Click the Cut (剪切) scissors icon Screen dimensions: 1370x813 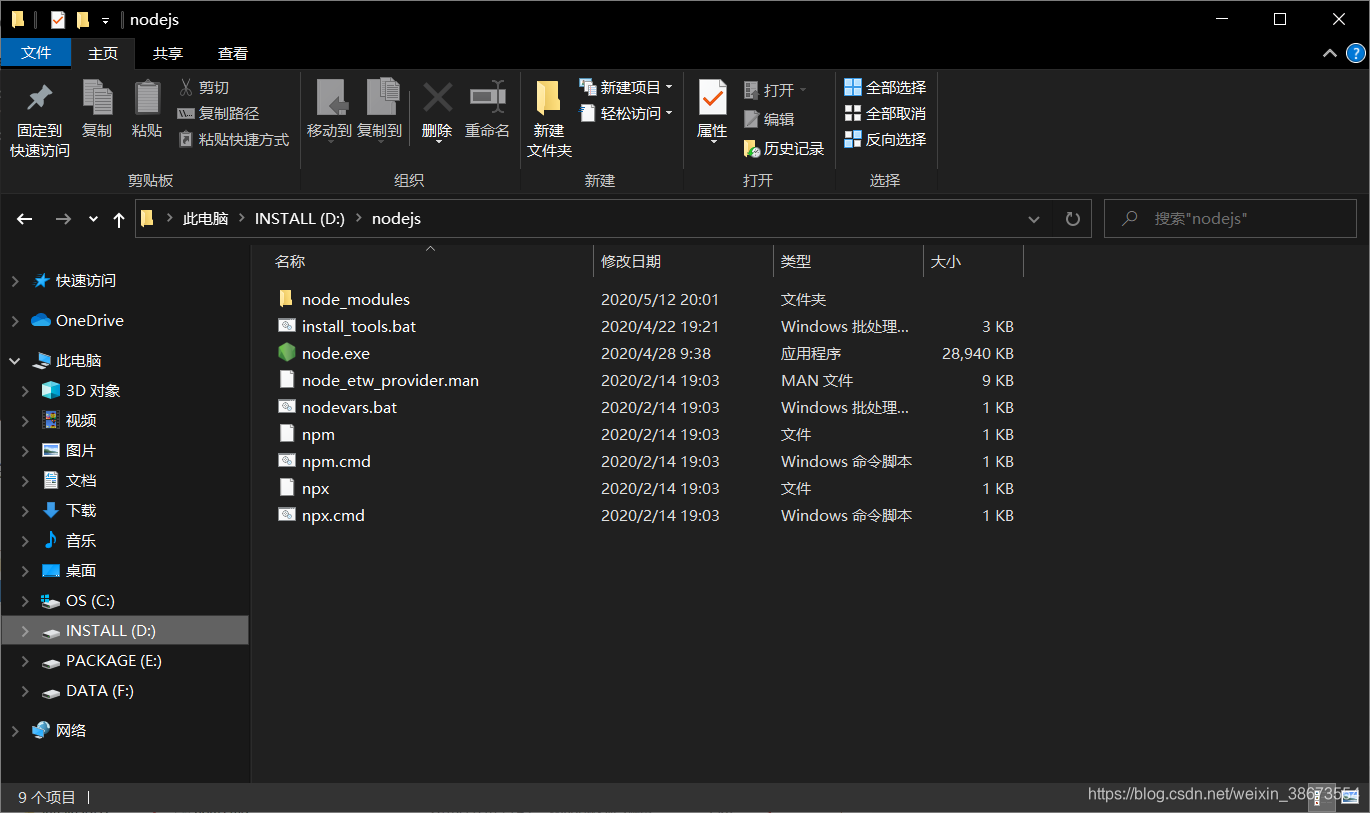coord(185,87)
